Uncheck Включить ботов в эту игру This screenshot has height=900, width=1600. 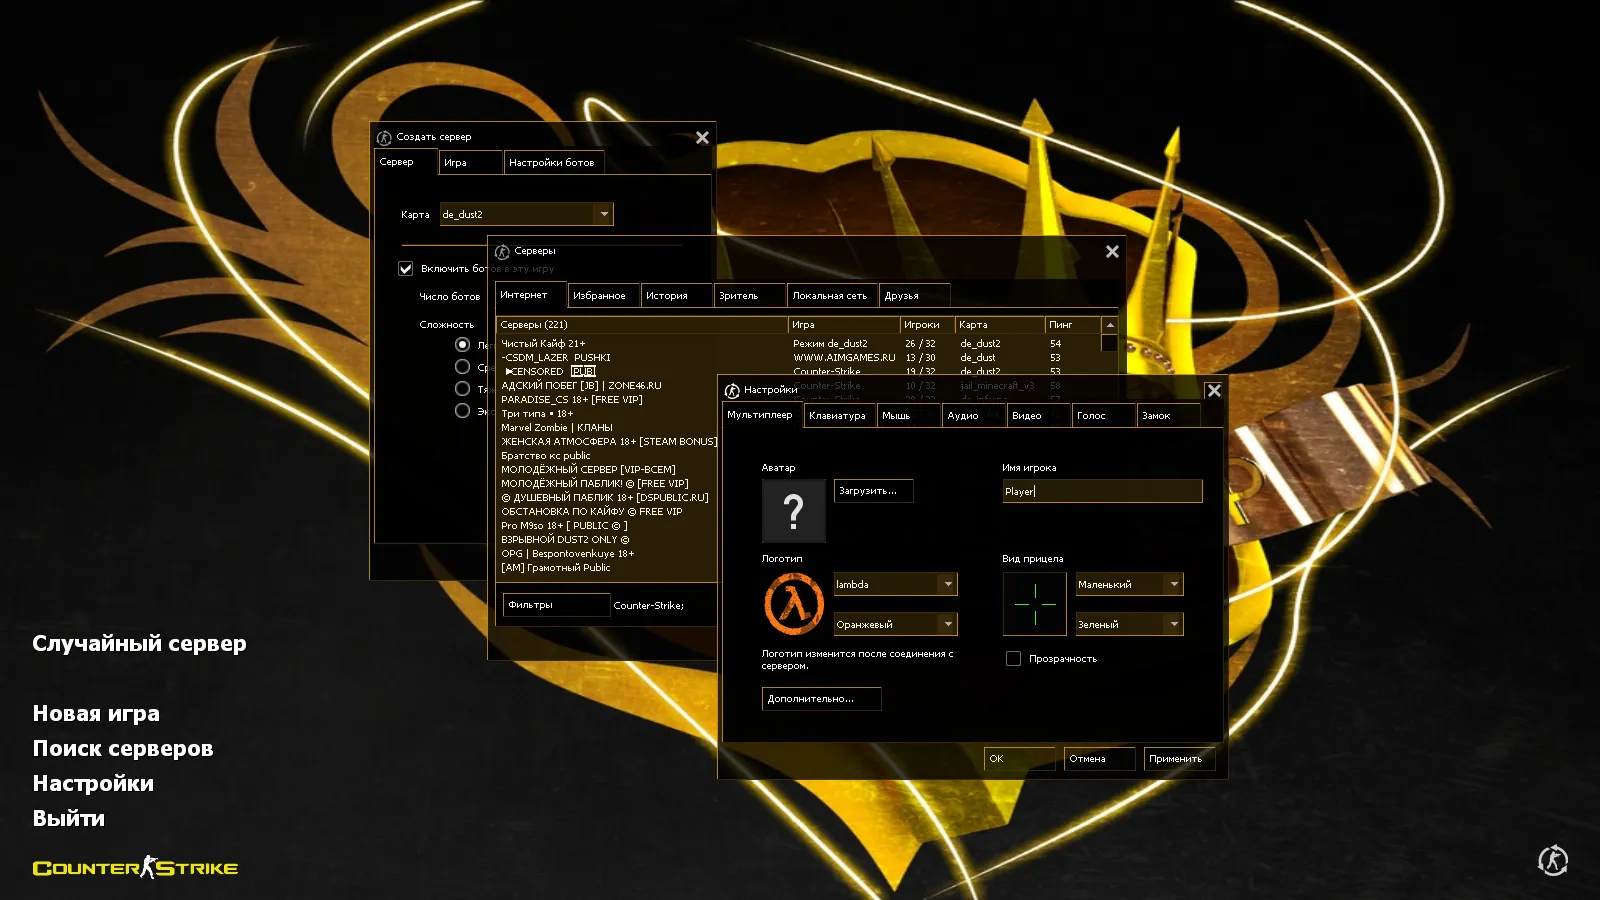point(405,268)
